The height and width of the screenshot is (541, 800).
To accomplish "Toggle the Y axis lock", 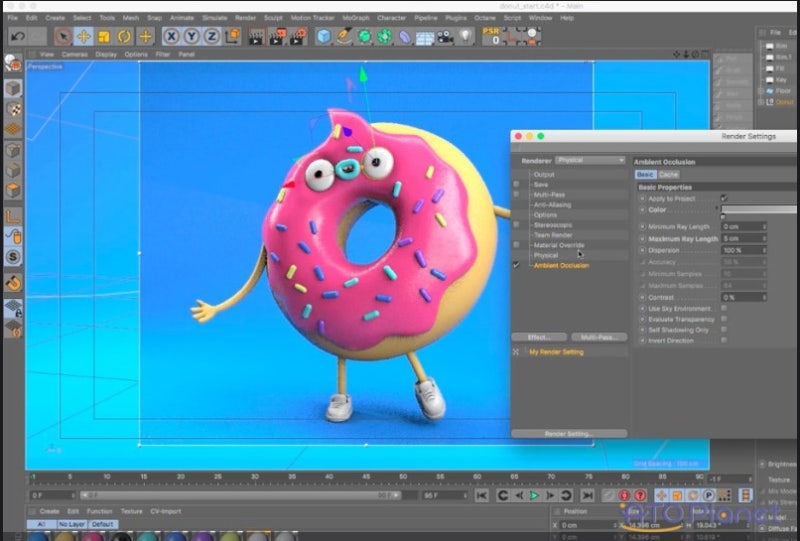I will [x=192, y=36].
